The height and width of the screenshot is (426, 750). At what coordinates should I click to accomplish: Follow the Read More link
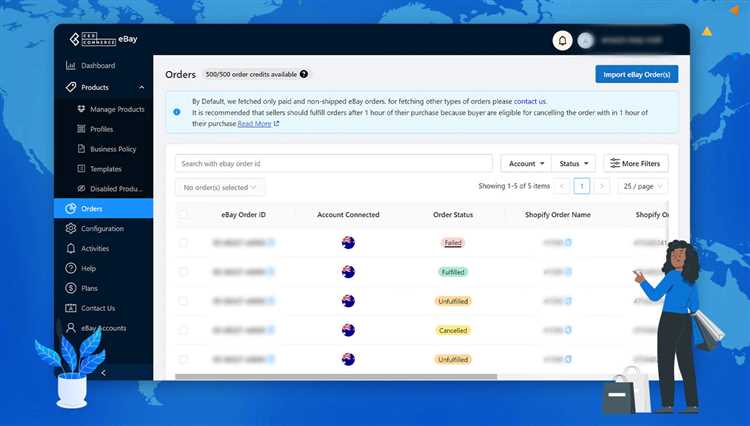coord(254,124)
